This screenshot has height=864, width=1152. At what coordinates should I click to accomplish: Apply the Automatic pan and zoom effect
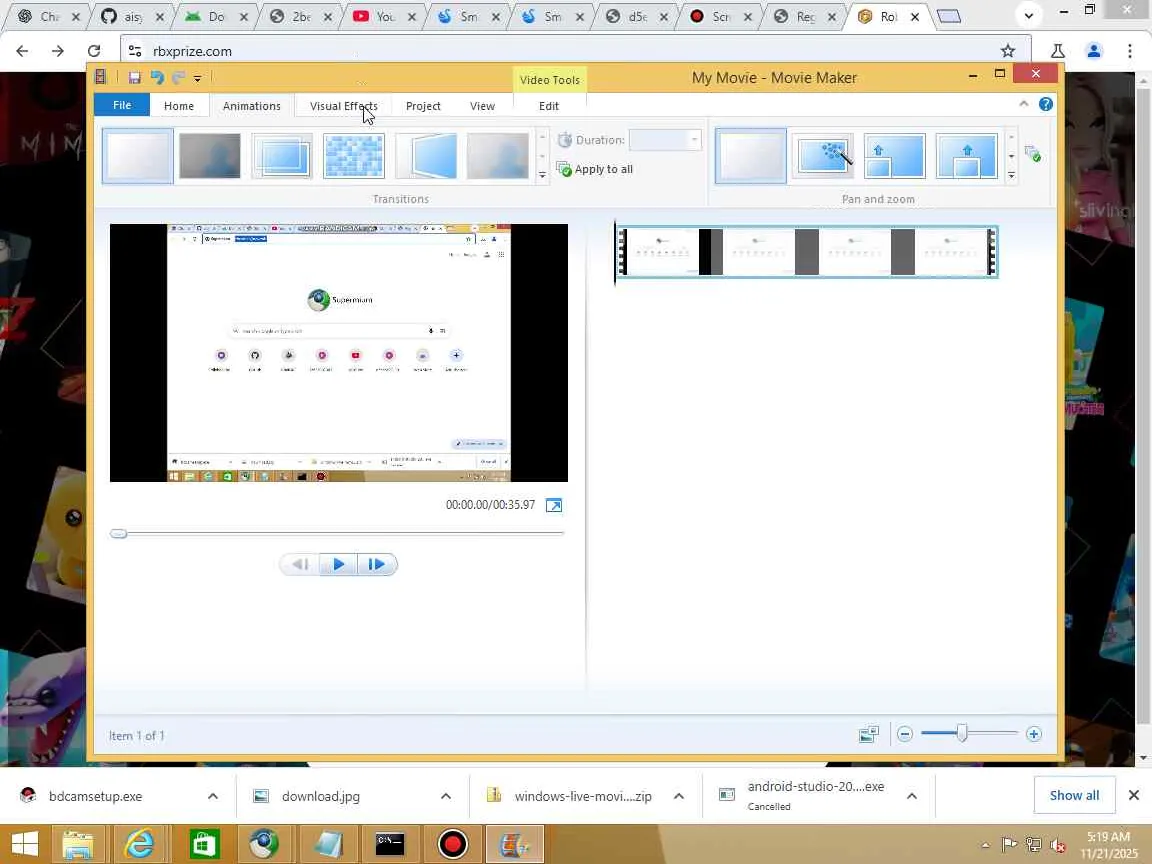coord(823,156)
